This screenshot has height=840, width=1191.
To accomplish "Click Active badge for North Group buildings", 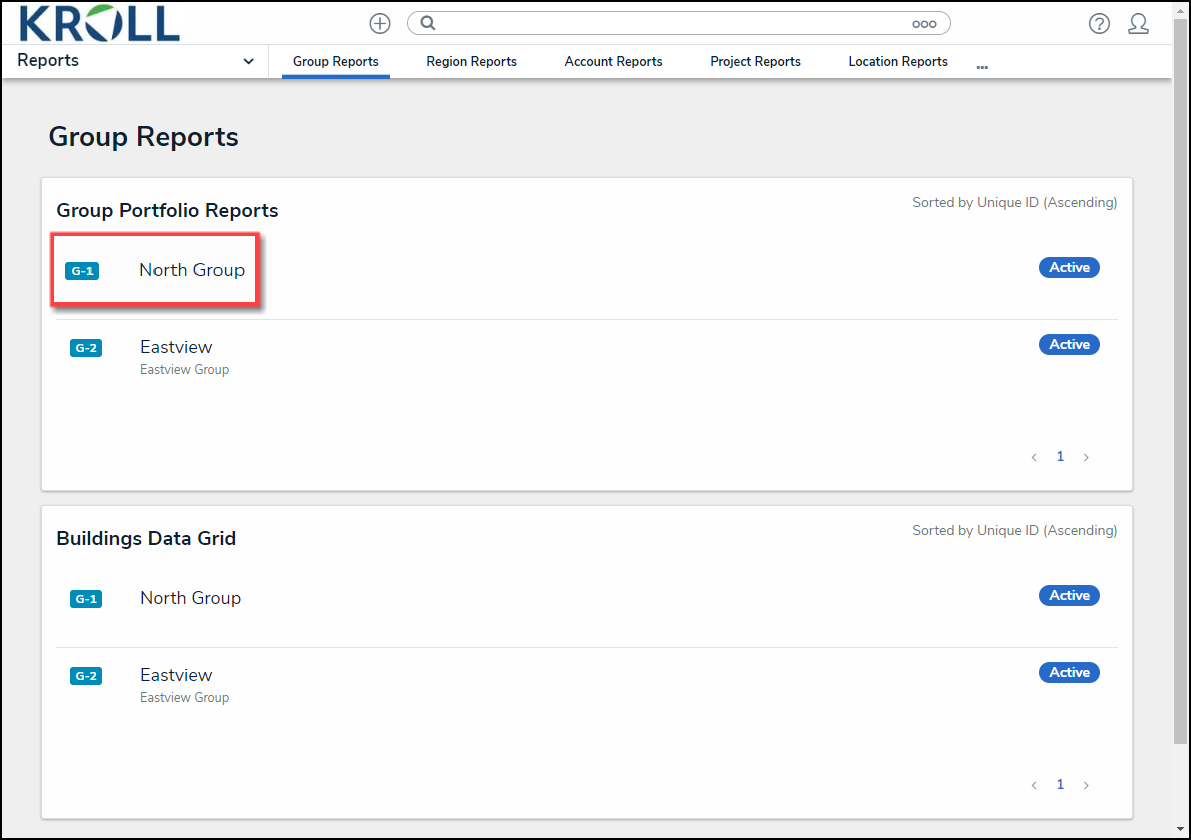I will pos(1069,595).
